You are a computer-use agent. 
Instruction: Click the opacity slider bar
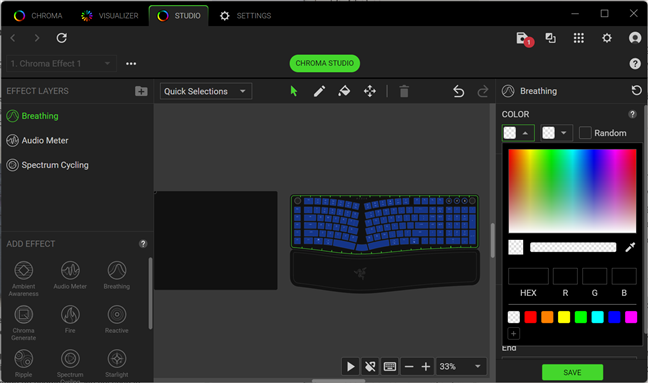point(573,247)
